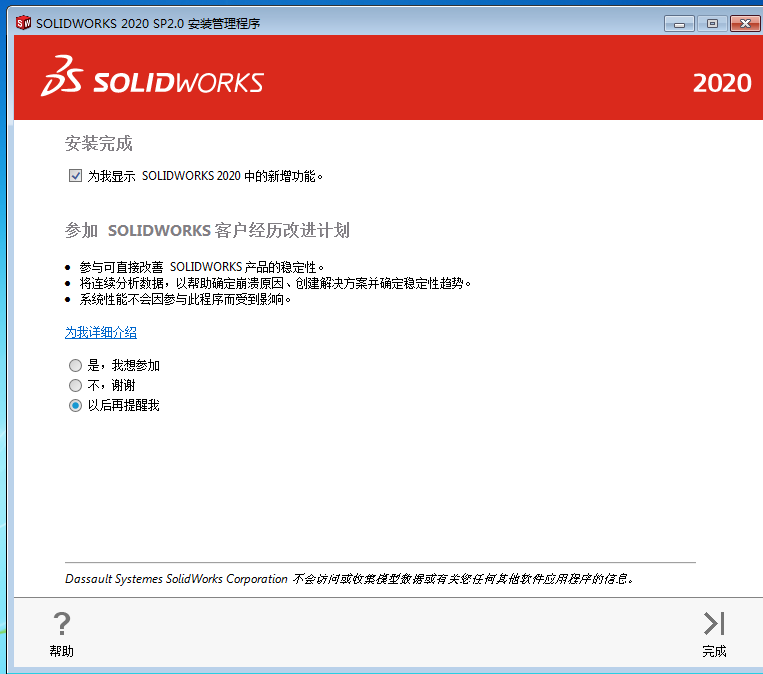
Task: Click the Dassault Systemes privacy notice text
Action: (x=349, y=579)
